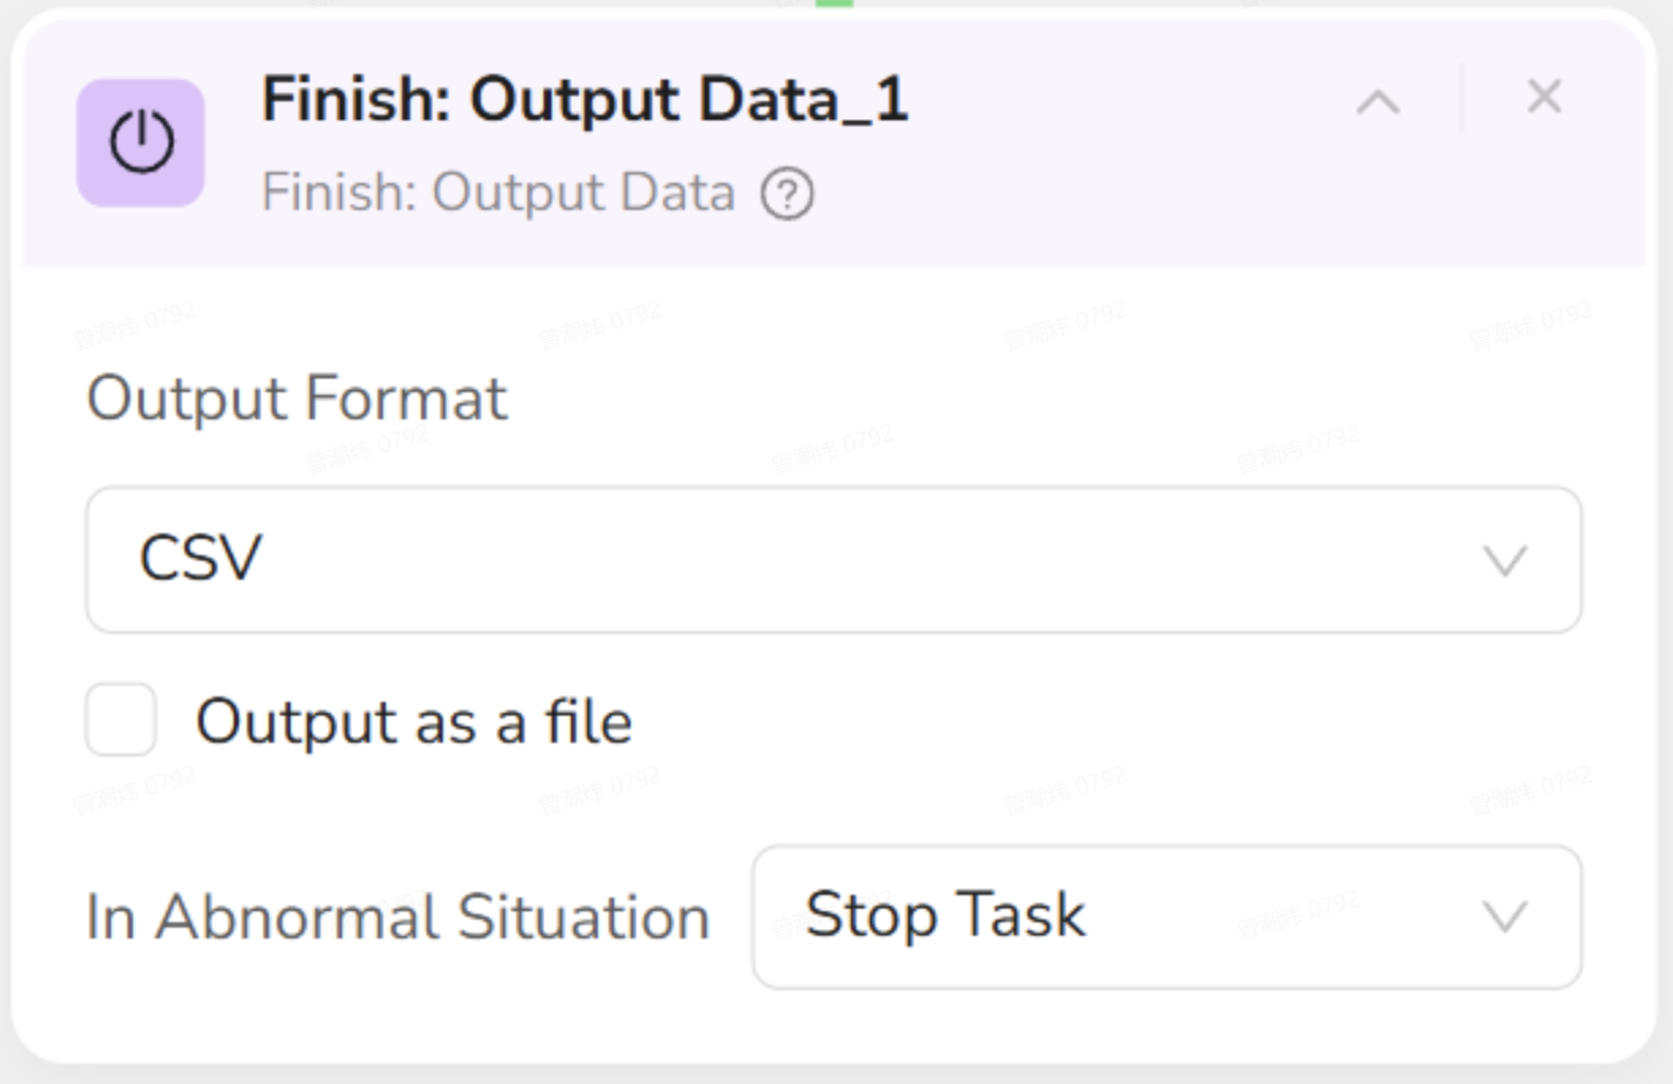Click the gray Finish: Output Data subtitle
The height and width of the screenshot is (1084, 1673).
(498, 192)
